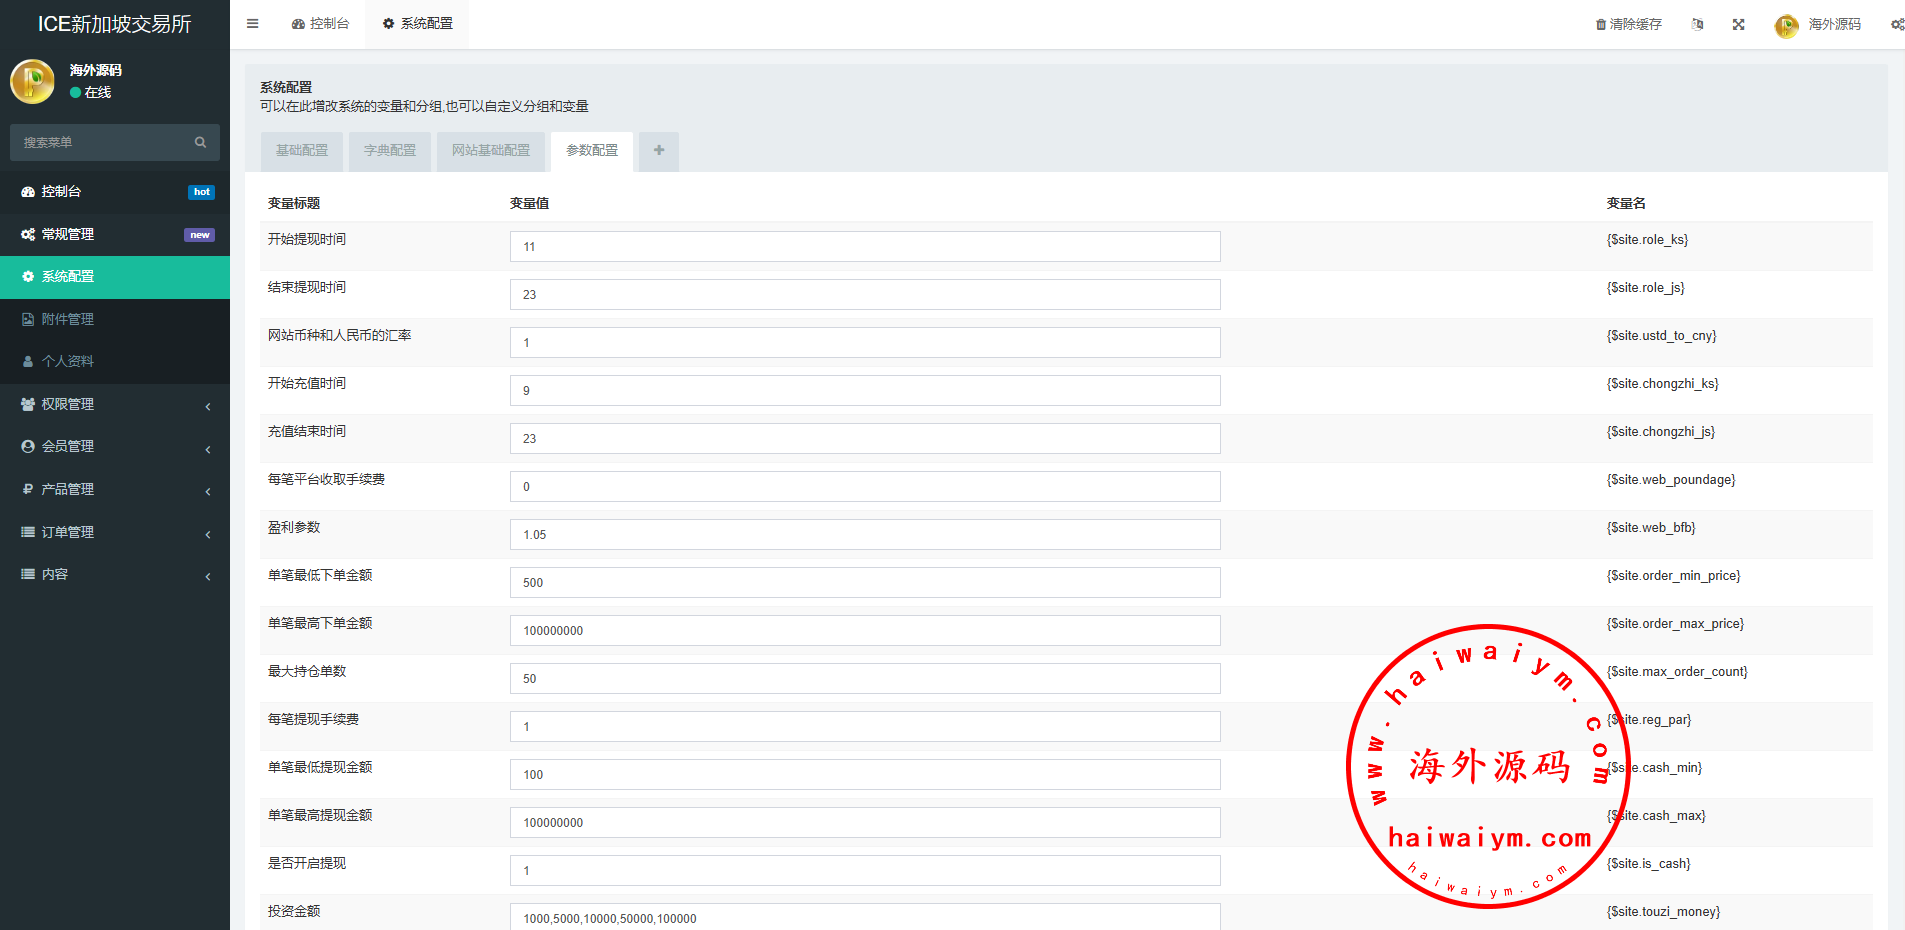Switch to the 网站基础配置 tab

(491, 151)
